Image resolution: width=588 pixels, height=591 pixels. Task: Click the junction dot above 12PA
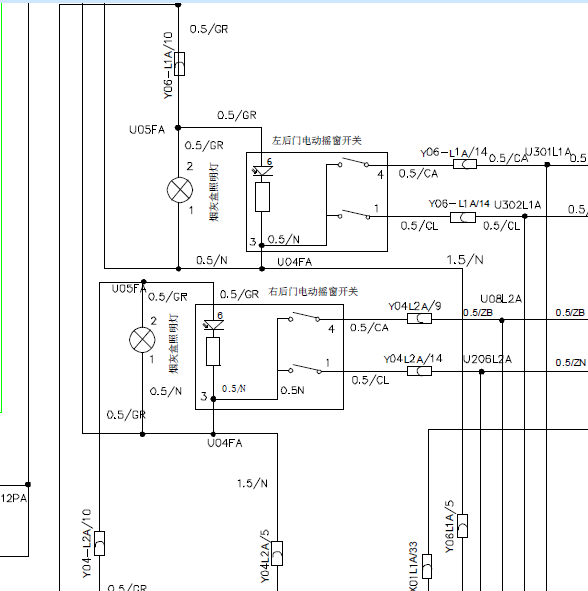pyautogui.click(x=28, y=484)
